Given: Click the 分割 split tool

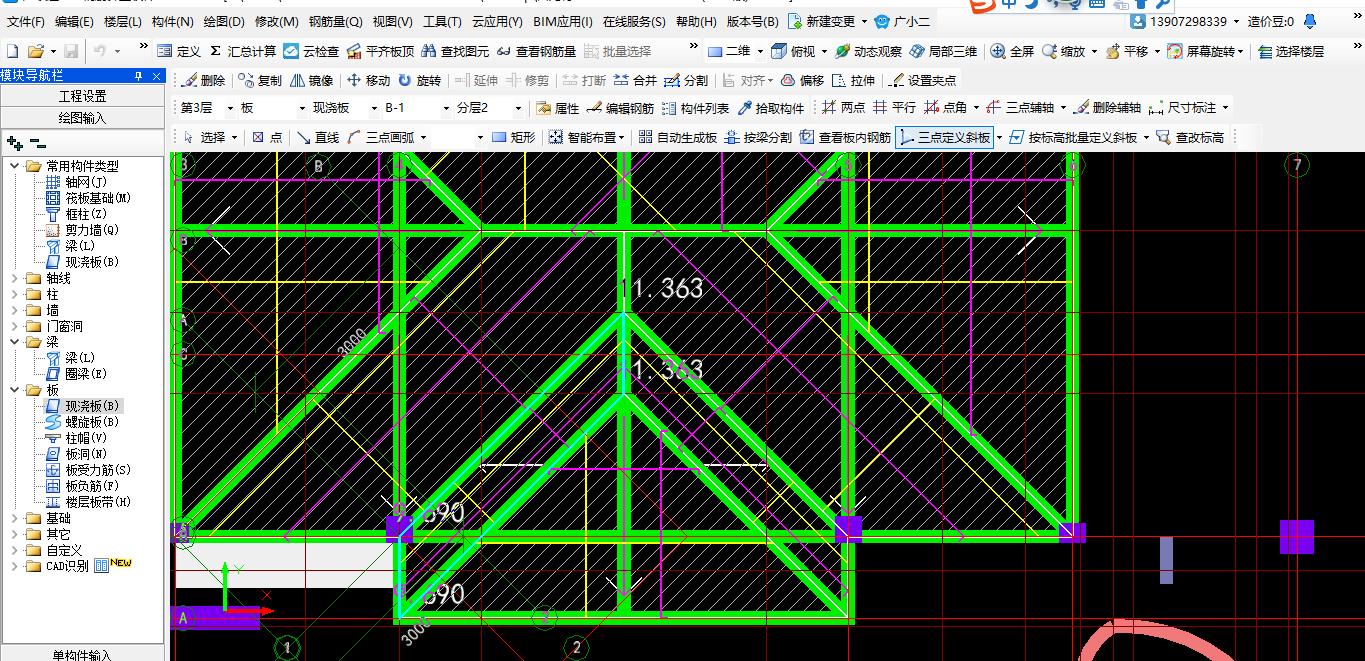Looking at the screenshot, I should point(686,81).
